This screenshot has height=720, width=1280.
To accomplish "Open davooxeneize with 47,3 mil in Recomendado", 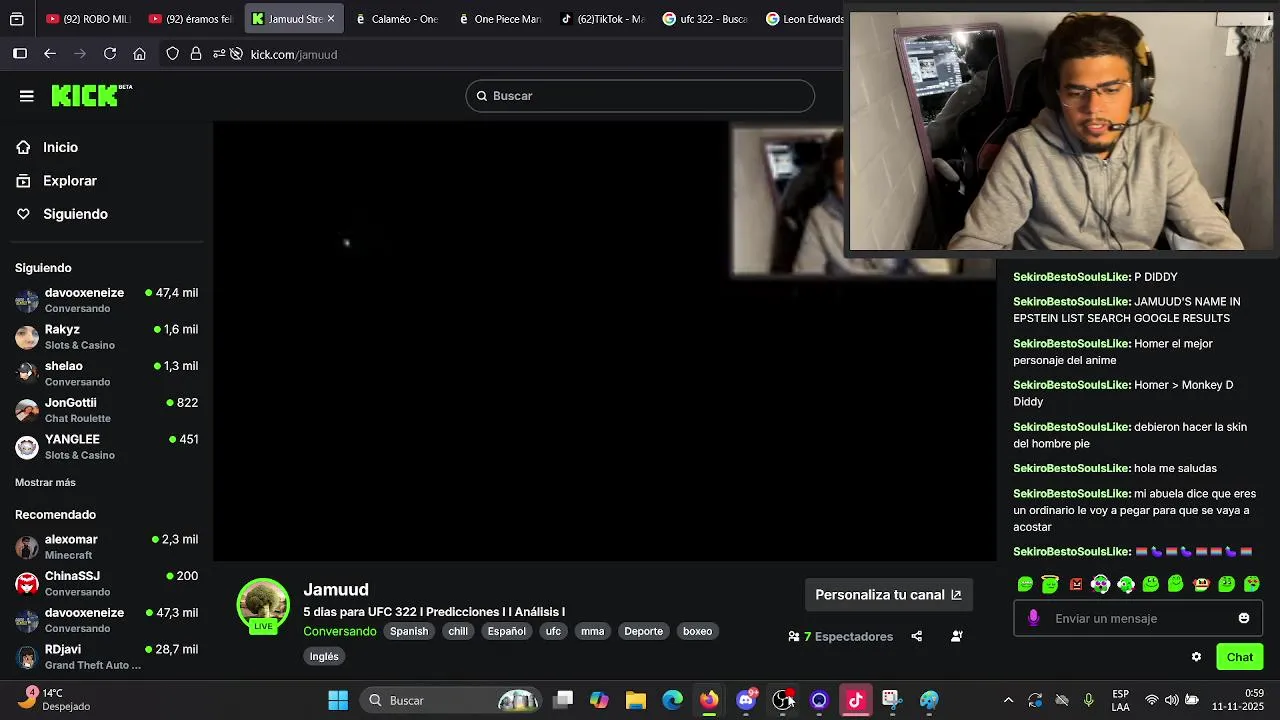I will (106, 620).
